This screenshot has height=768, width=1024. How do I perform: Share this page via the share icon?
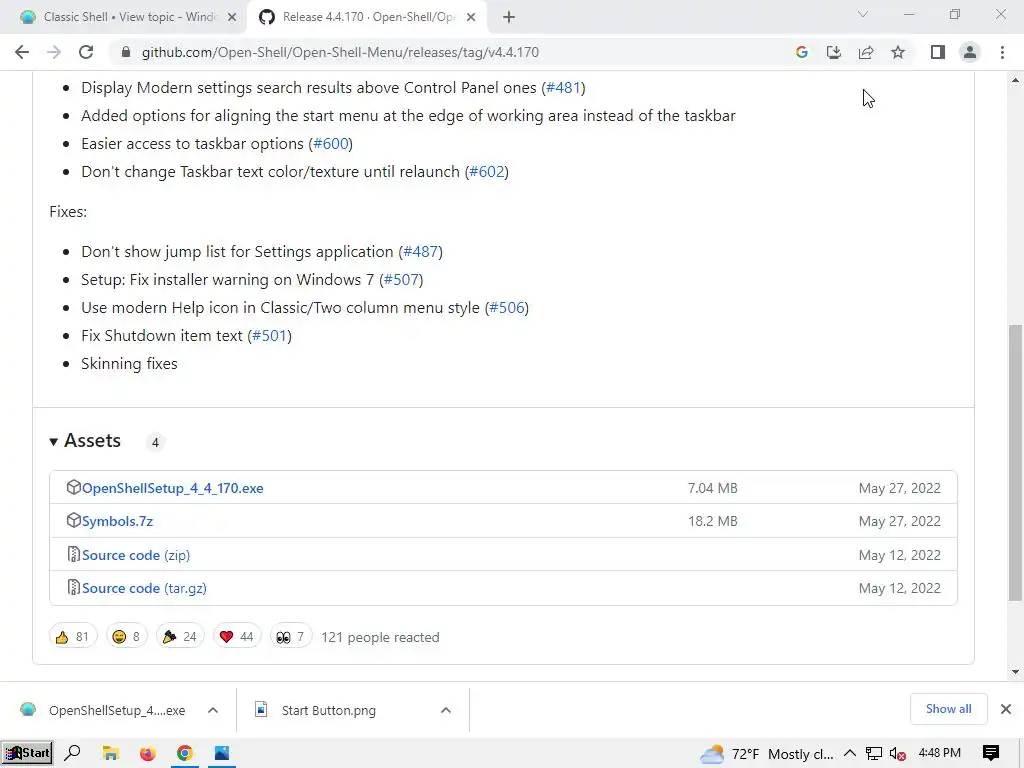click(x=865, y=52)
